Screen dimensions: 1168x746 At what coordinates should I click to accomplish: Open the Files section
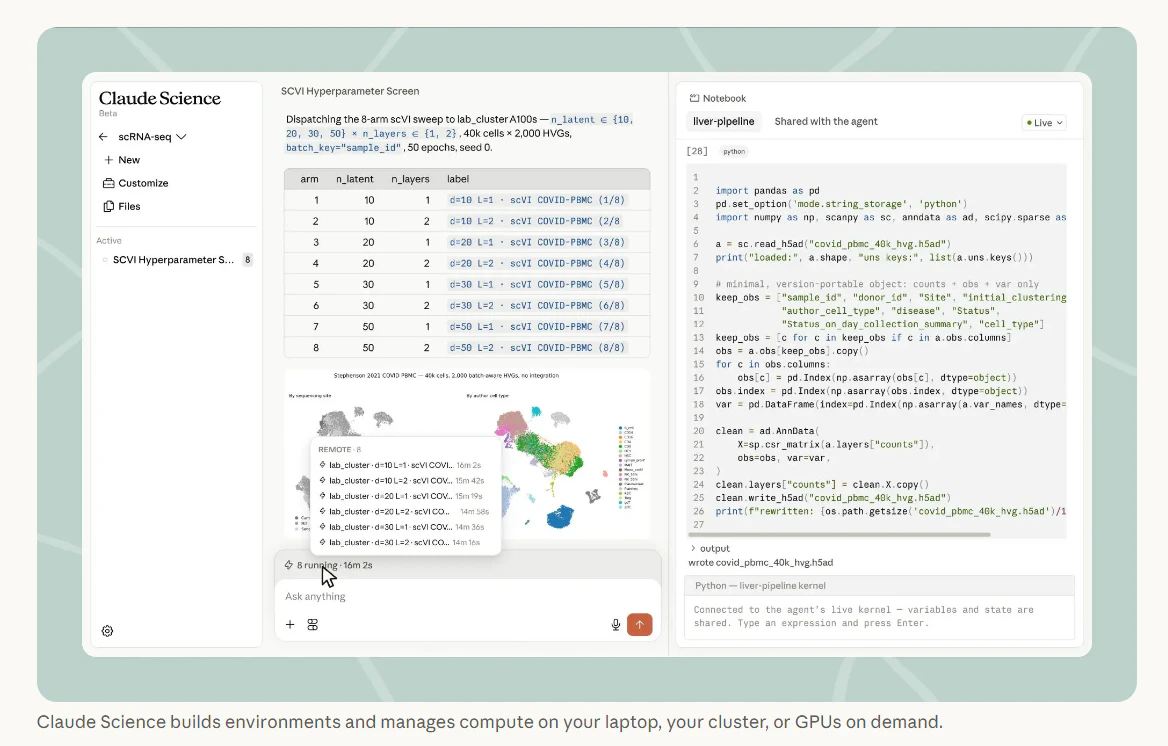(x=122, y=206)
